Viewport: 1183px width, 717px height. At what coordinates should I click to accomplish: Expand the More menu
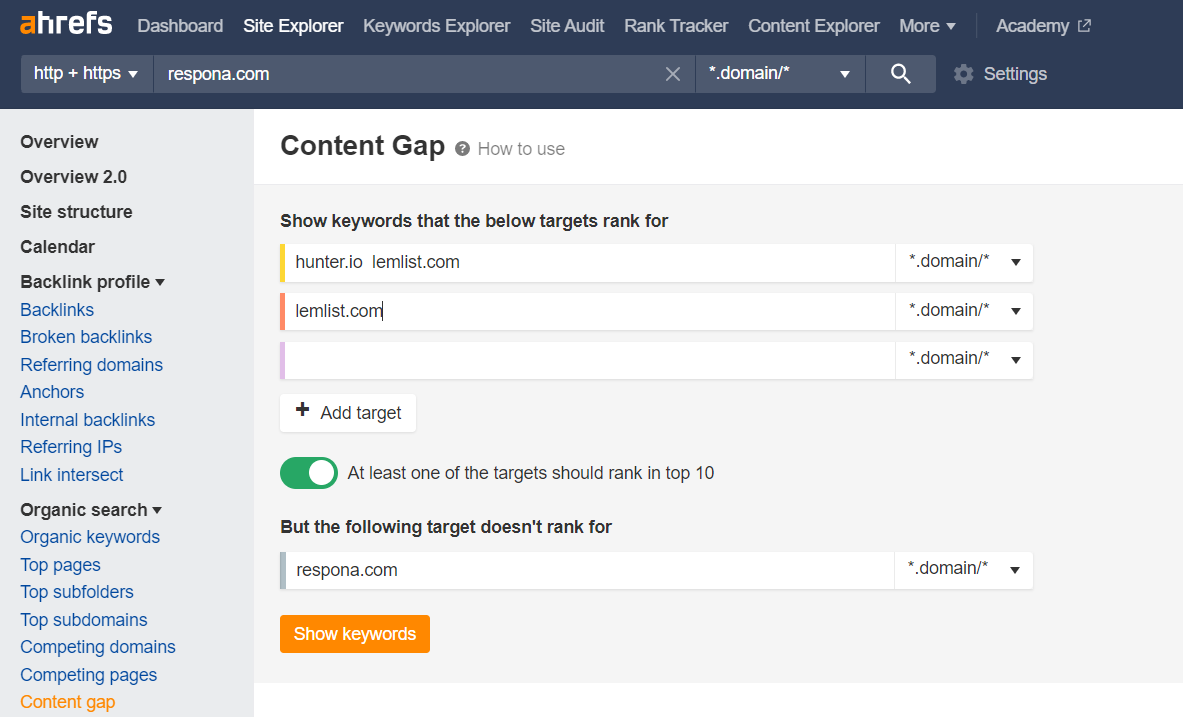pyautogui.click(x=927, y=26)
